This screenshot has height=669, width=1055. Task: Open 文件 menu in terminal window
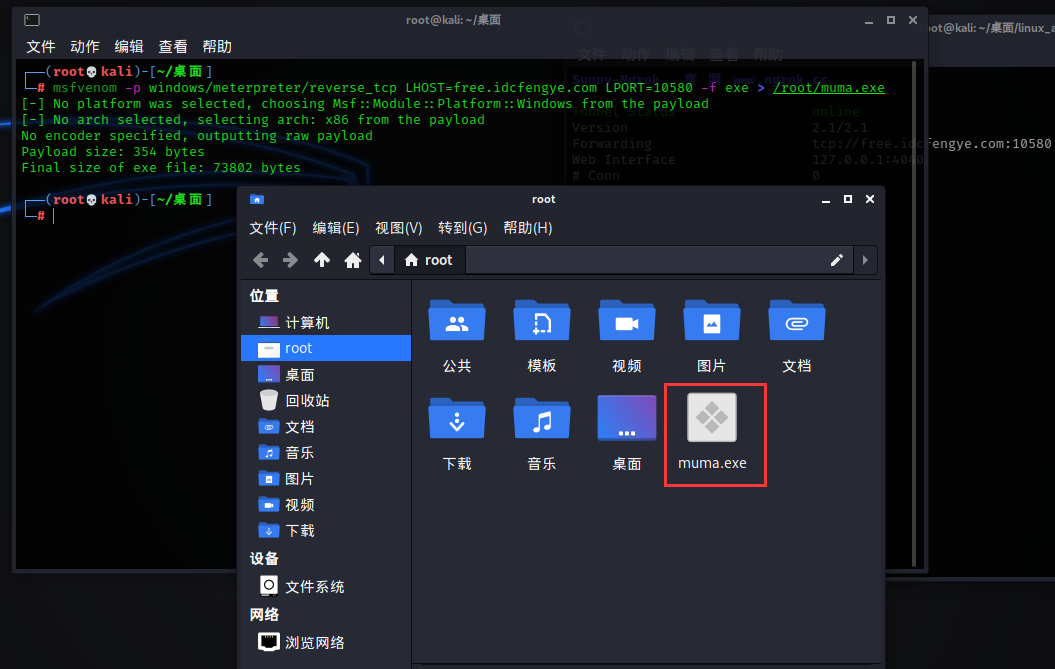click(x=41, y=46)
